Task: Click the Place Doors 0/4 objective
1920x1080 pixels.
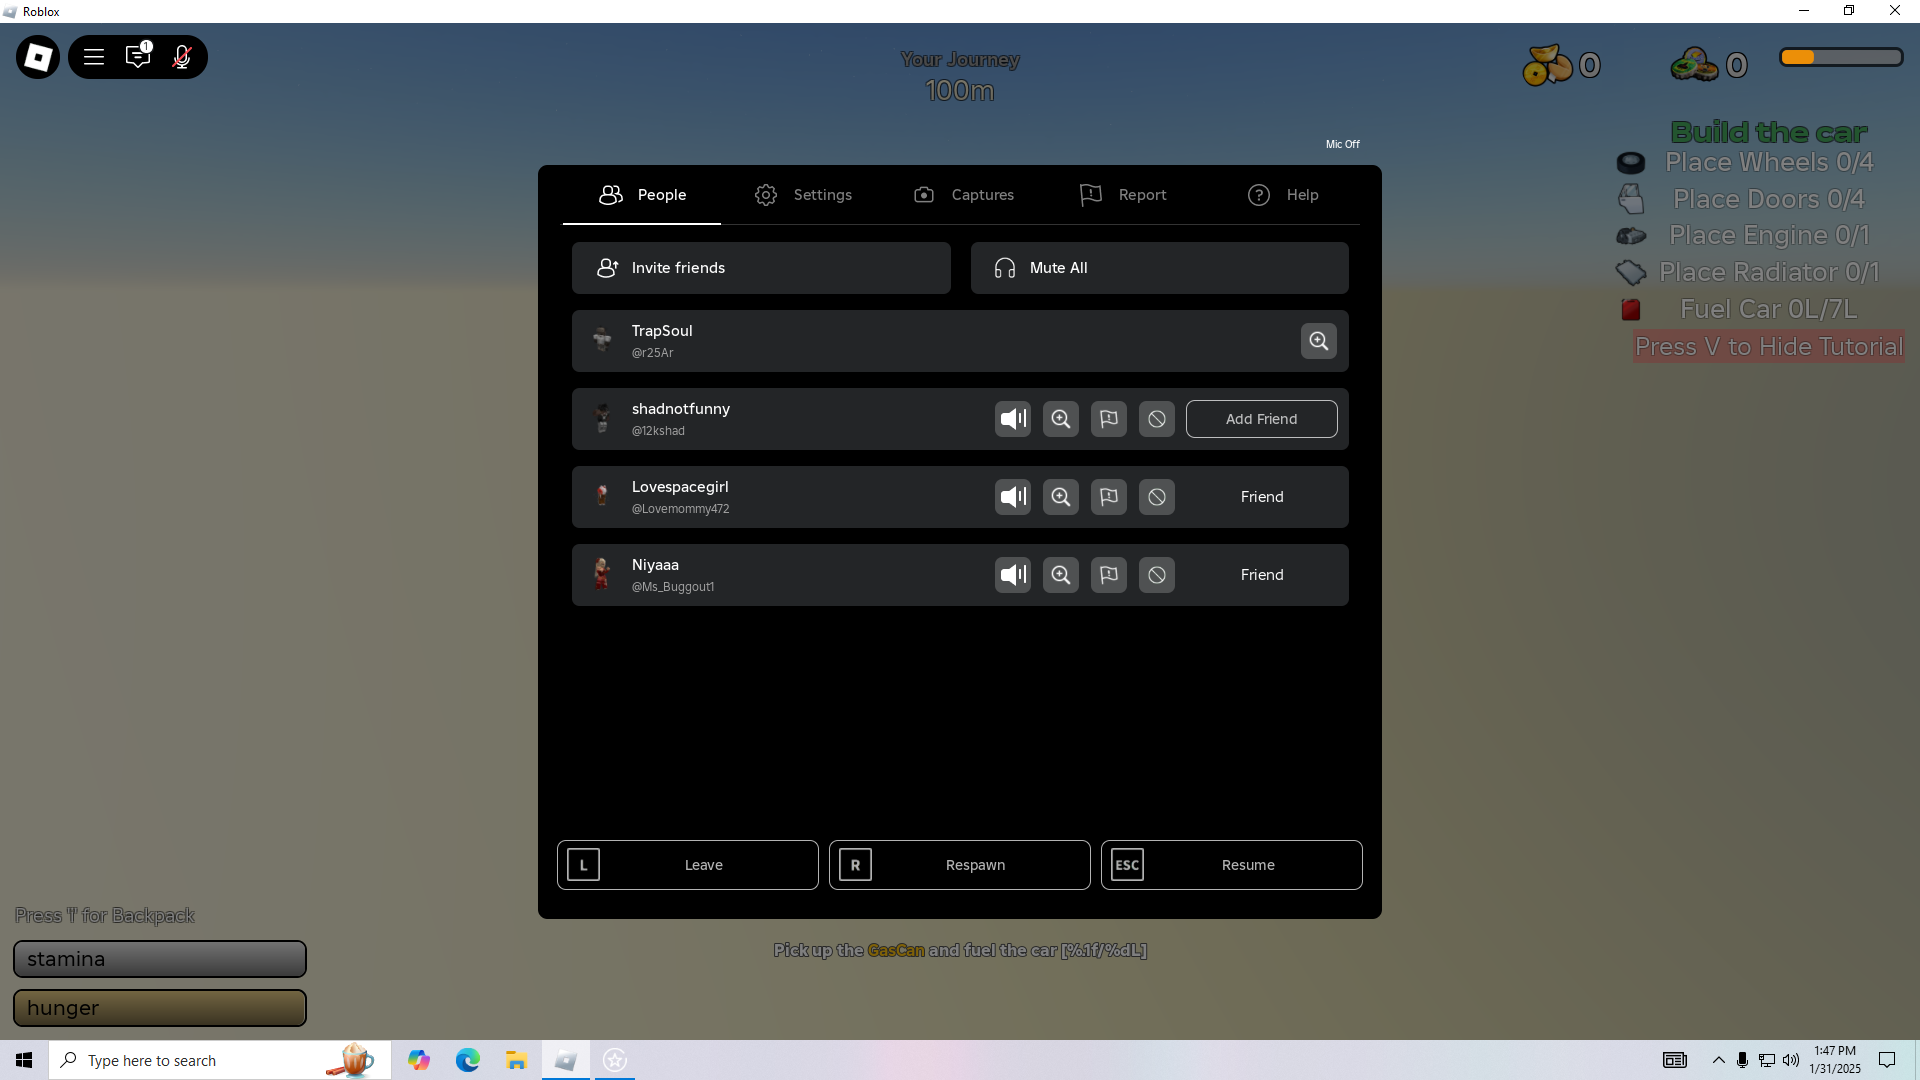Action: (1768, 199)
